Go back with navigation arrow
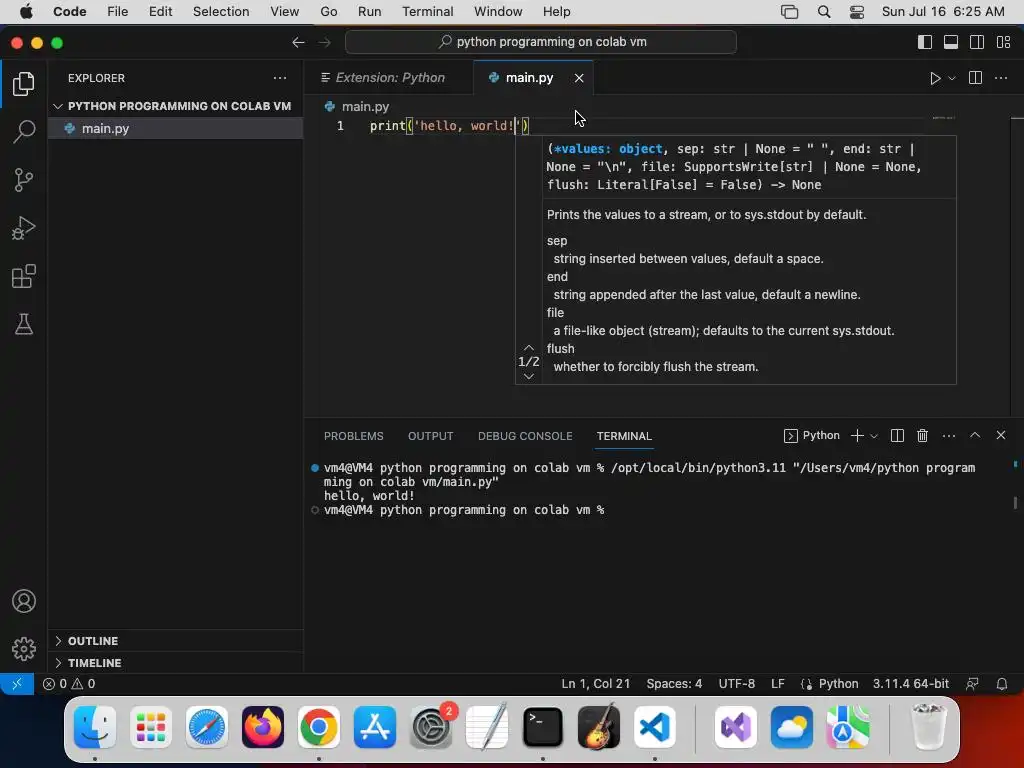1024x768 pixels. tap(298, 42)
